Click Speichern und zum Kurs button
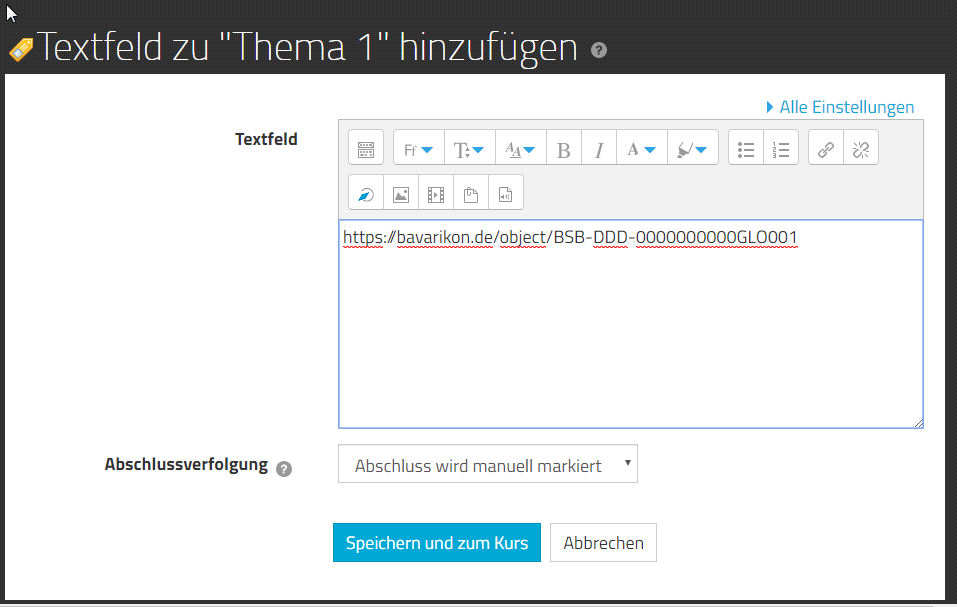The image size is (957, 607). tap(437, 543)
